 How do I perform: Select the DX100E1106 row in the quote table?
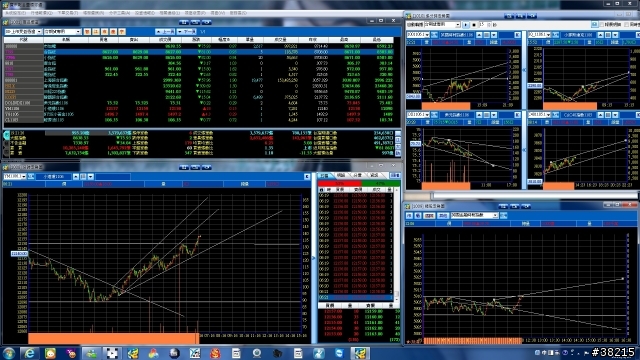tap(198, 103)
